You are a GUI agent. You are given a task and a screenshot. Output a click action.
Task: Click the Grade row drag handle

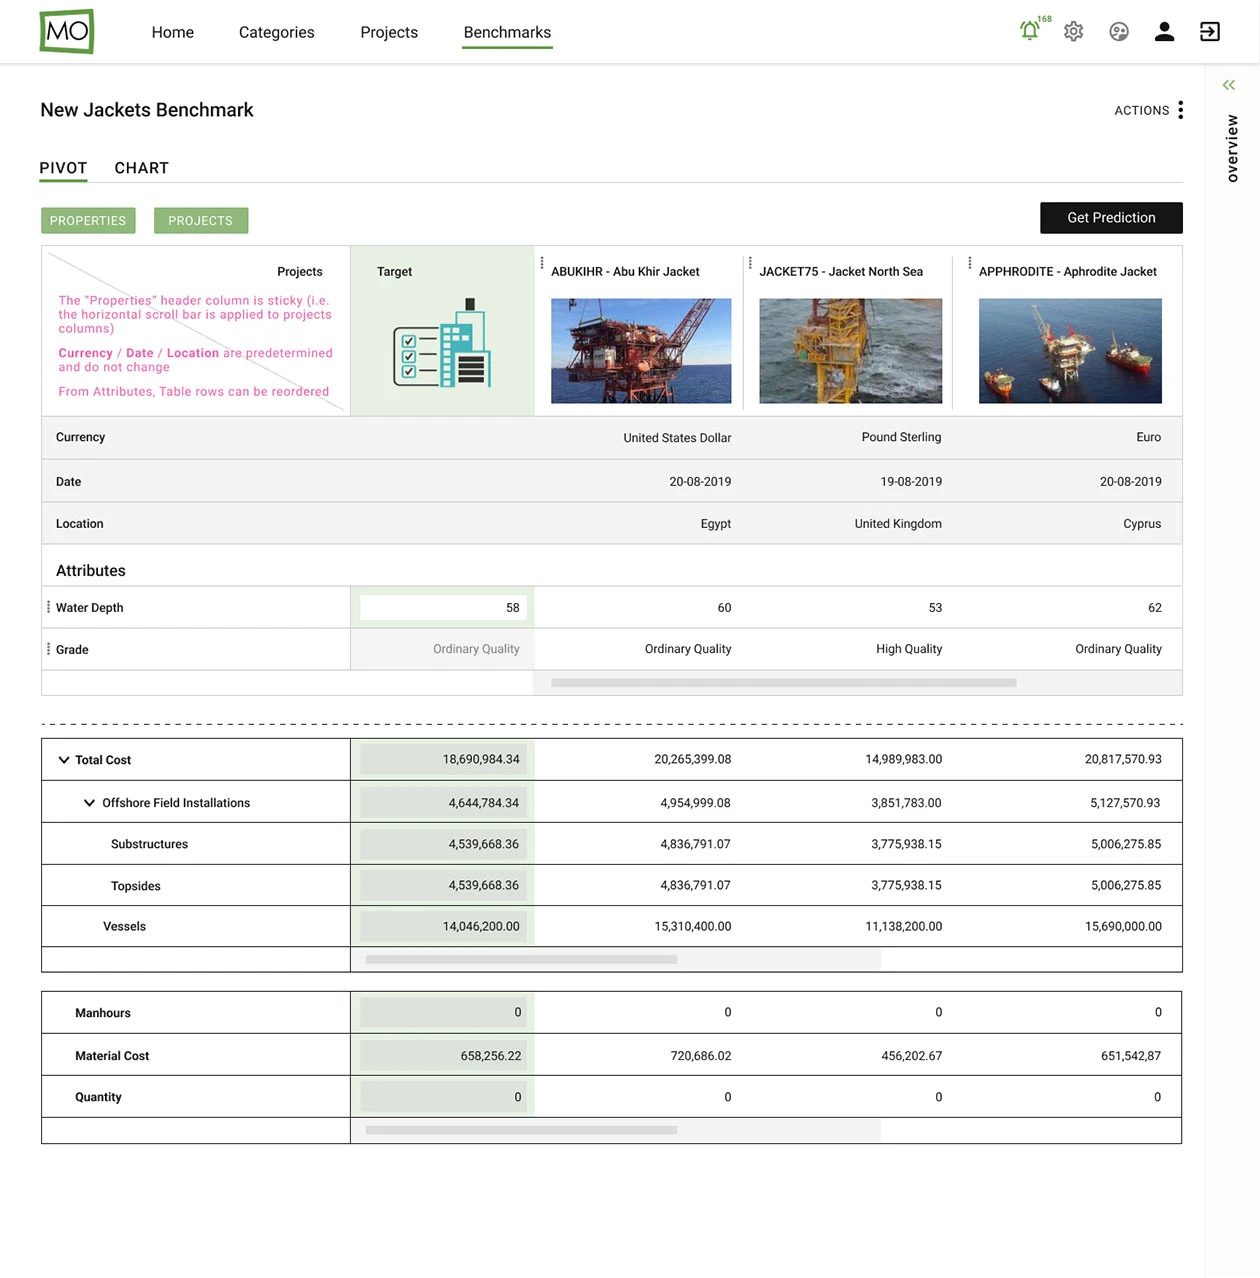click(47, 649)
